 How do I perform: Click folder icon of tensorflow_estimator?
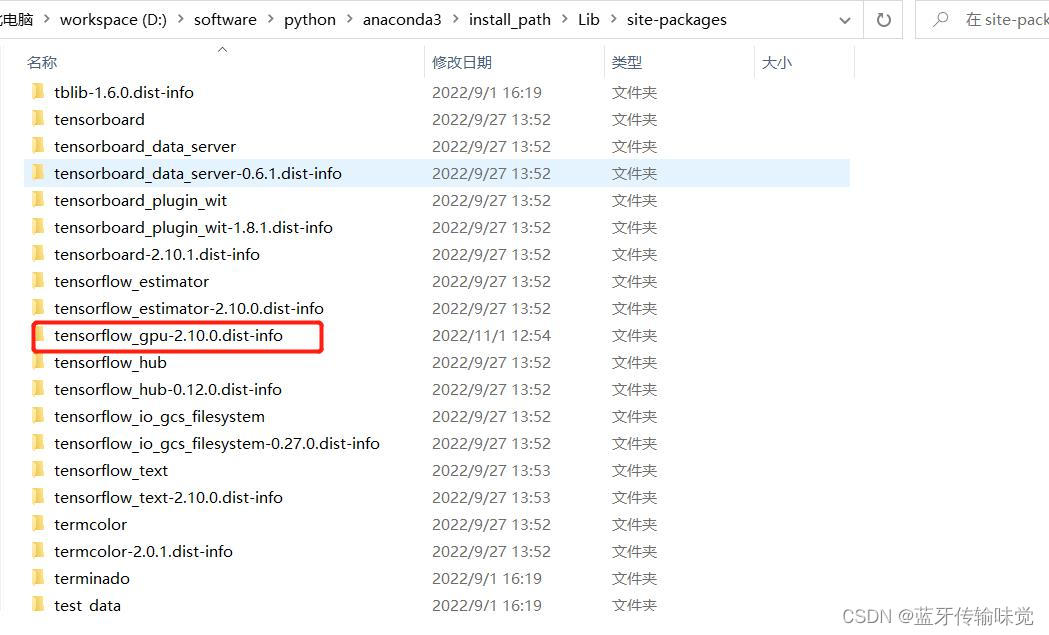[38, 280]
